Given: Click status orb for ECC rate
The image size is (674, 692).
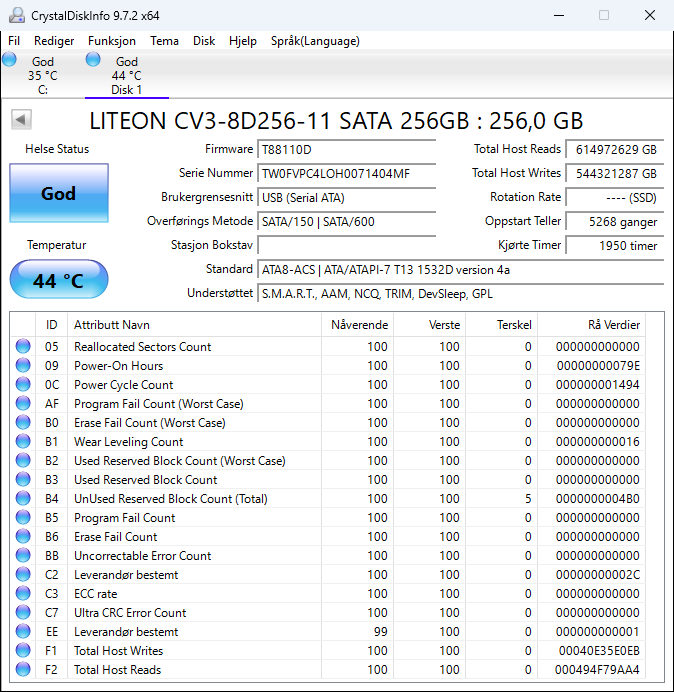Looking at the screenshot, I should 23,593.
